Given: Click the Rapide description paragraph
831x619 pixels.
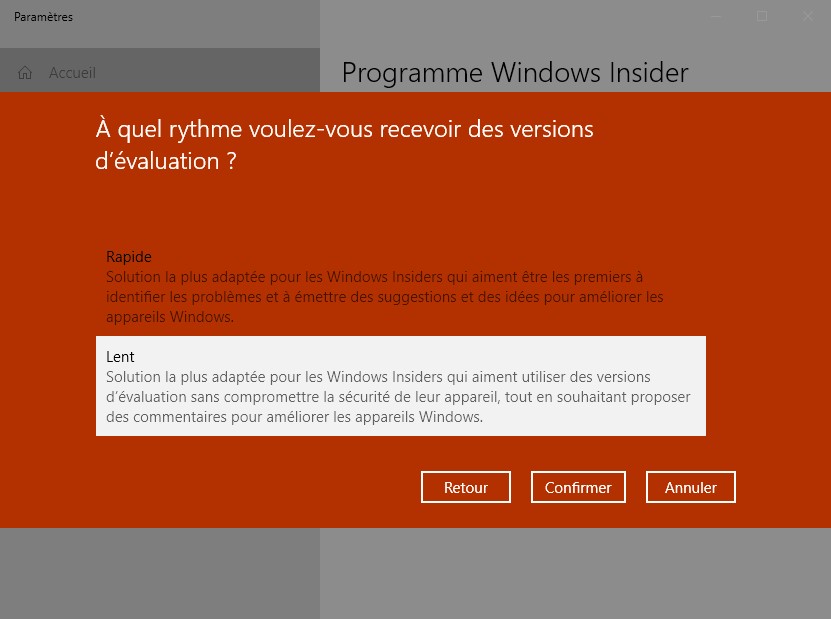Looking at the screenshot, I should pos(385,297).
